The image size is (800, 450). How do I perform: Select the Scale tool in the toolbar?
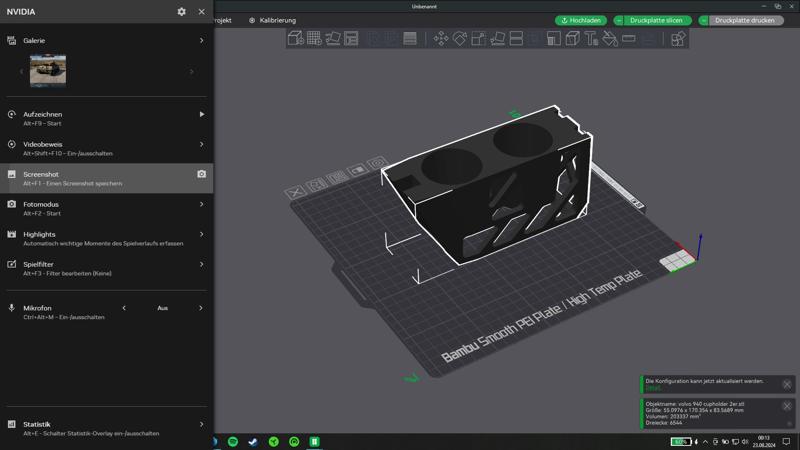pos(479,39)
